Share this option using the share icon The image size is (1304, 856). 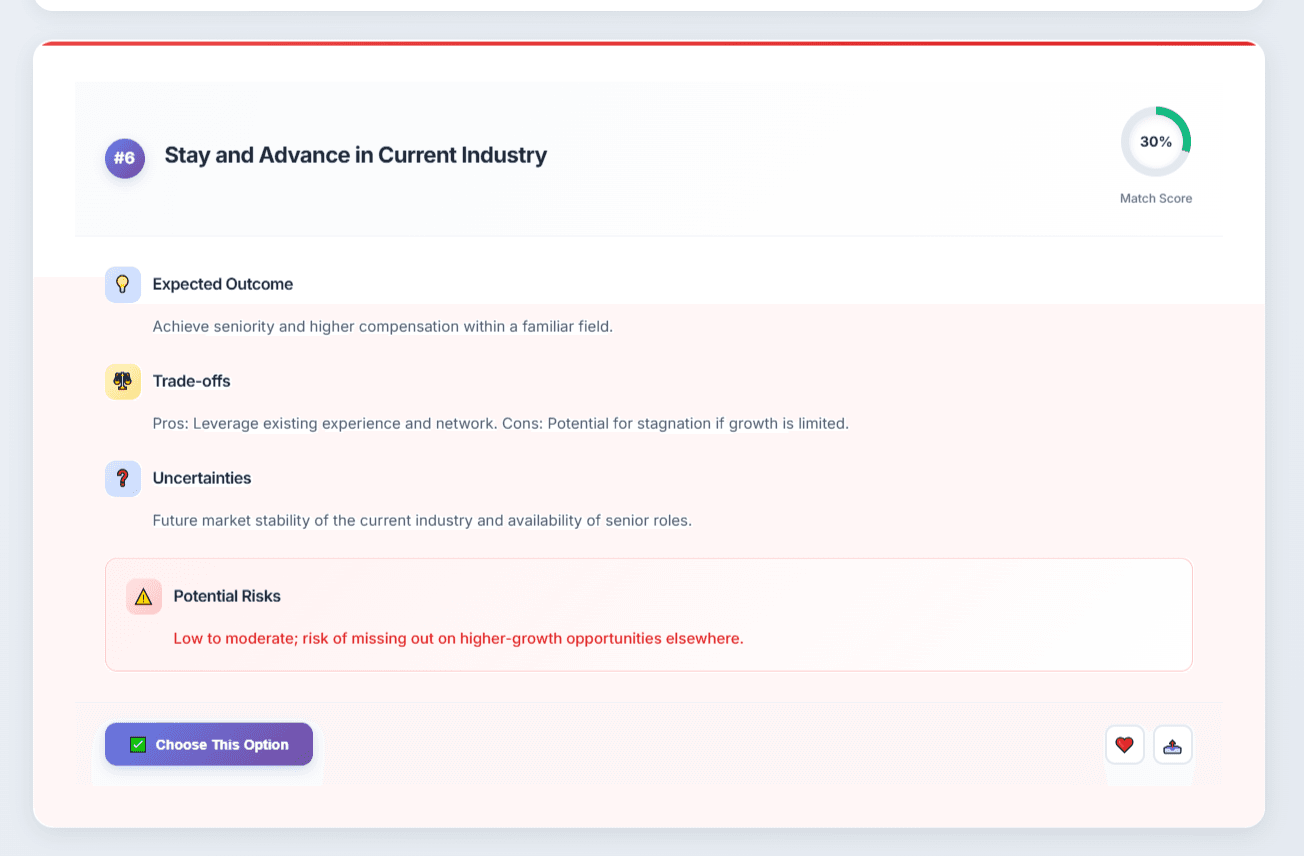tap(1173, 745)
